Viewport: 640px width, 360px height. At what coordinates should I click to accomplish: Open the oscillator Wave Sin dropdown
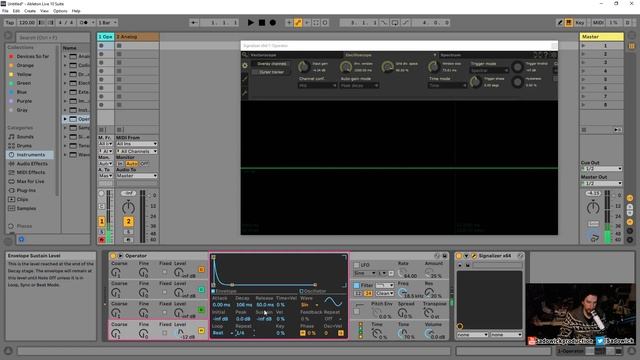(309, 305)
